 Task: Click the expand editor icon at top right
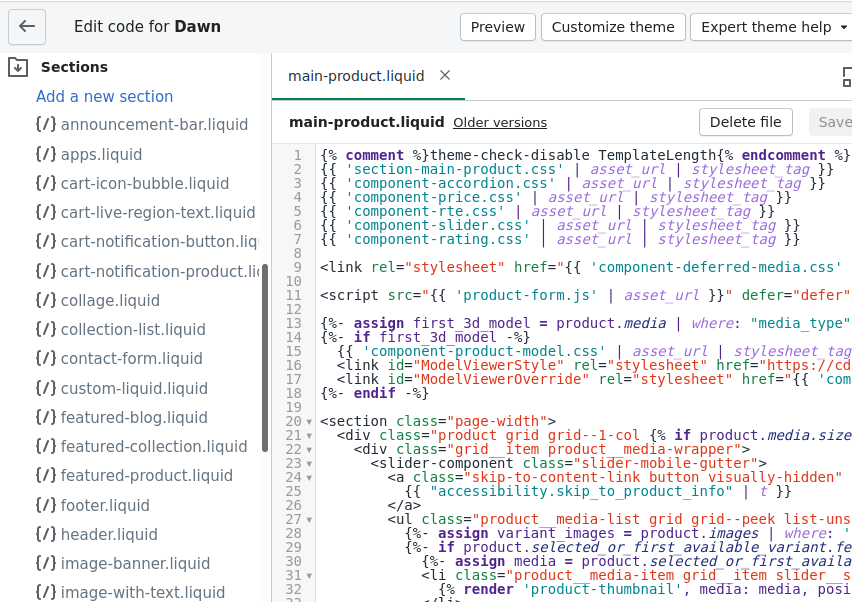point(846,77)
